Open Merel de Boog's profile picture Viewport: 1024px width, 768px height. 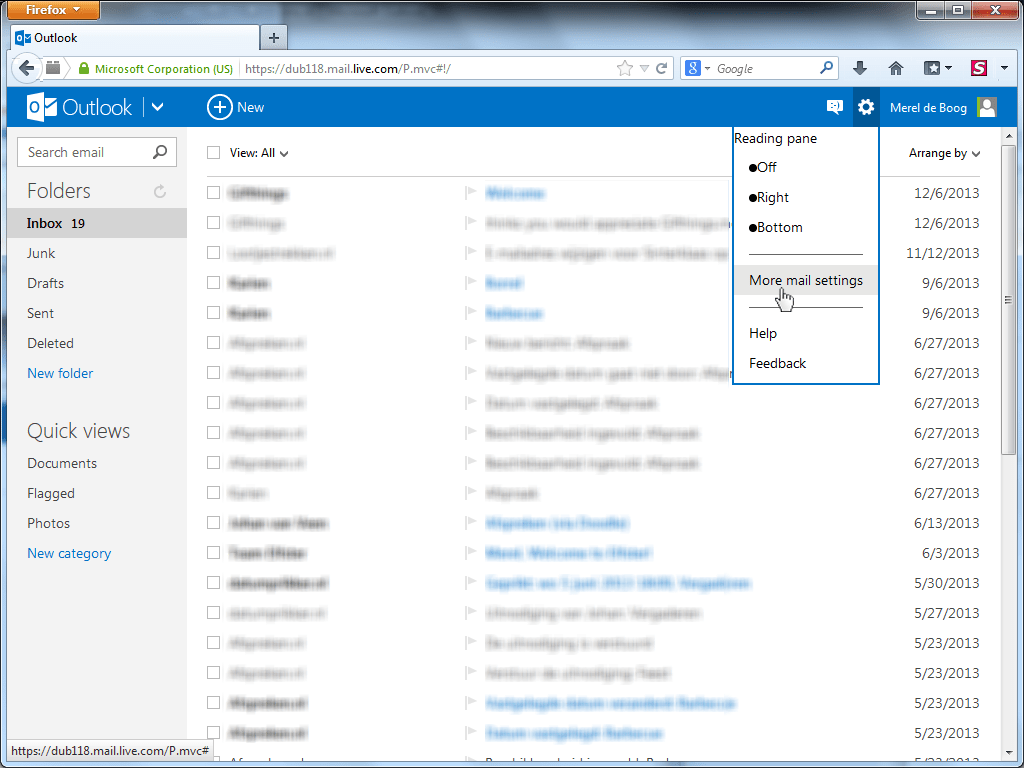(987, 107)
